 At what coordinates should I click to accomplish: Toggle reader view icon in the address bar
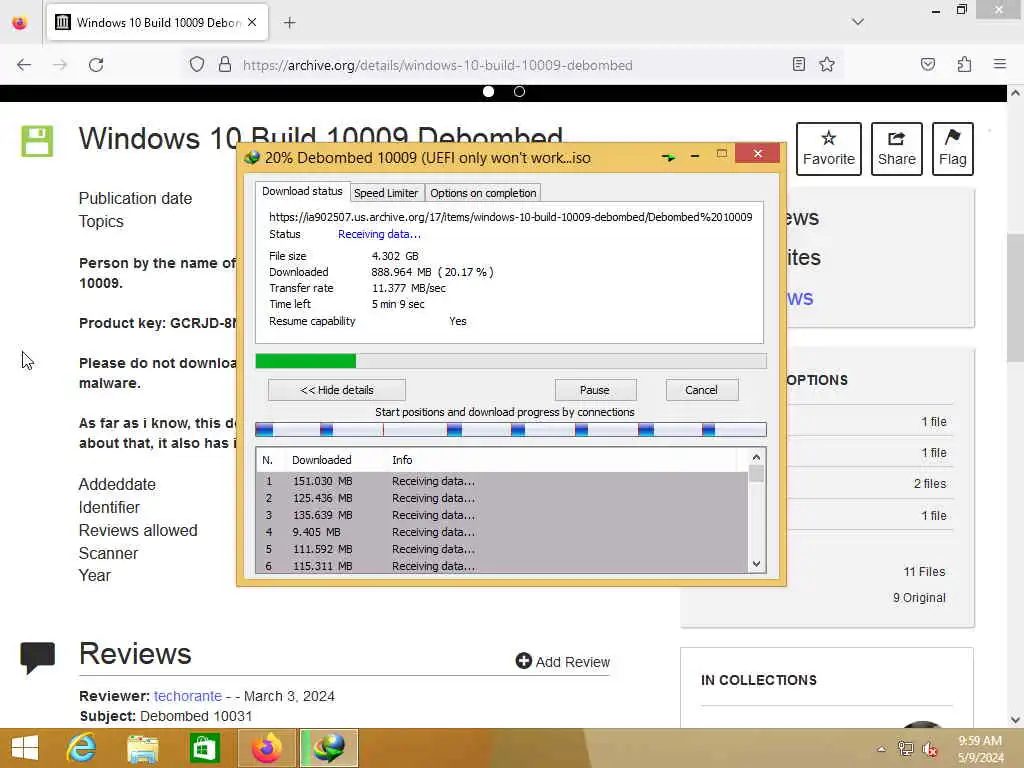pos(799,64)
